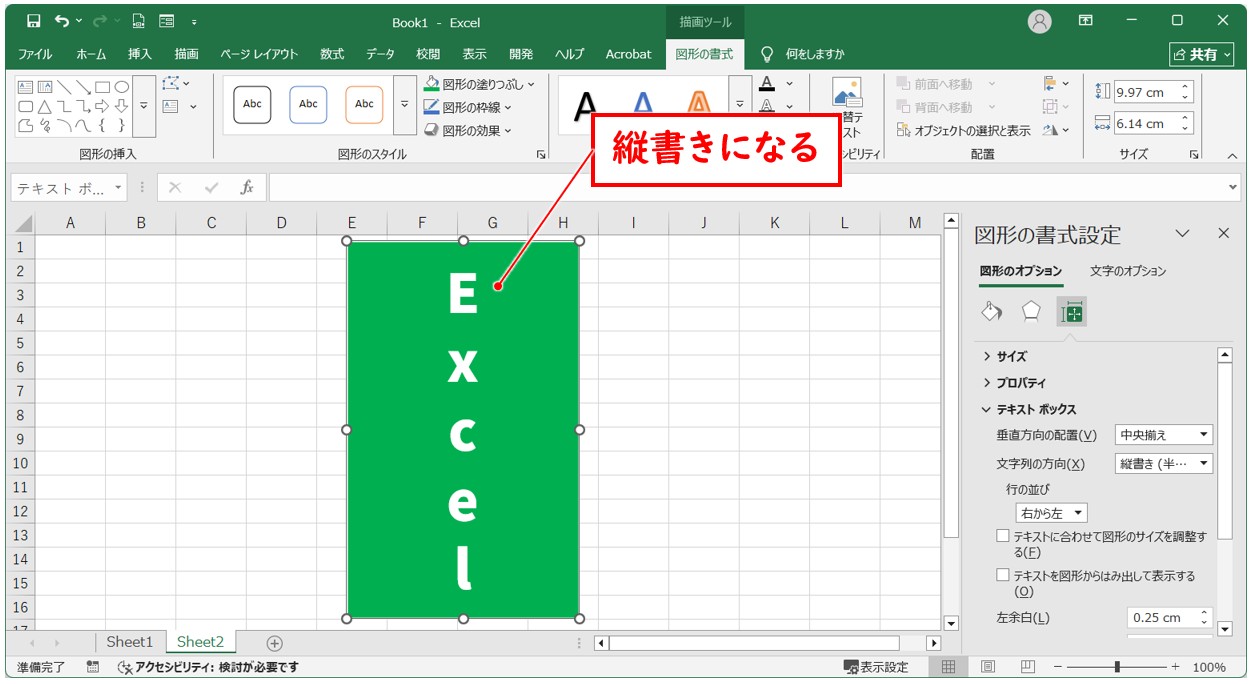Undo the last action
The image size is (1252, 684).
[x=62, y=21]
